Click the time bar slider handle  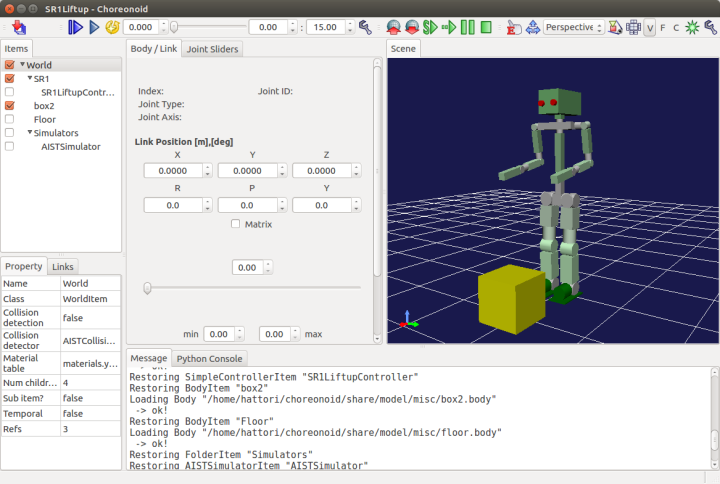click(x=174, y=27)
